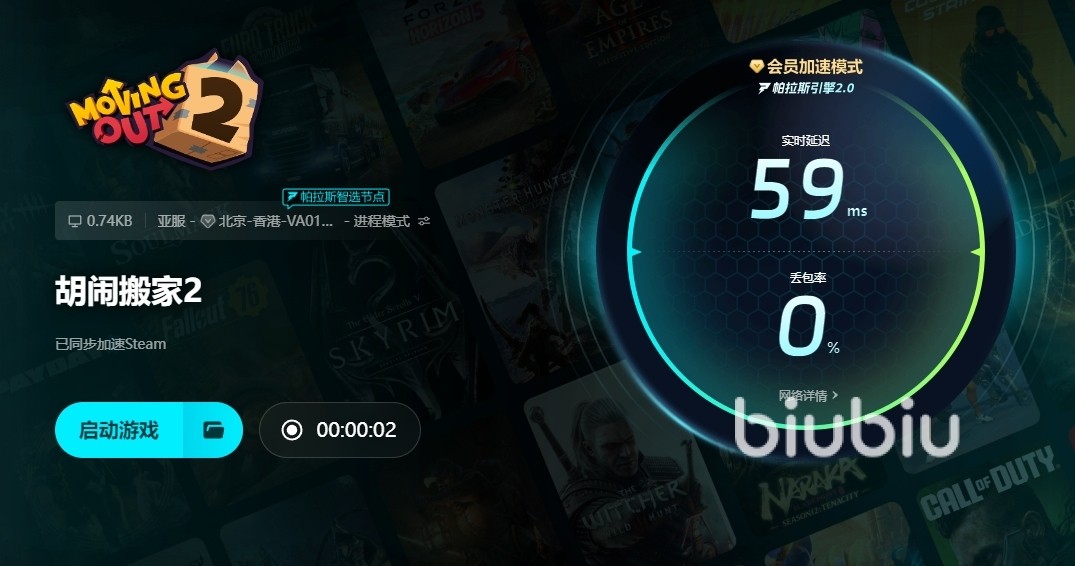
Task: Open the game folder icon button
Action: click(213, 430)
